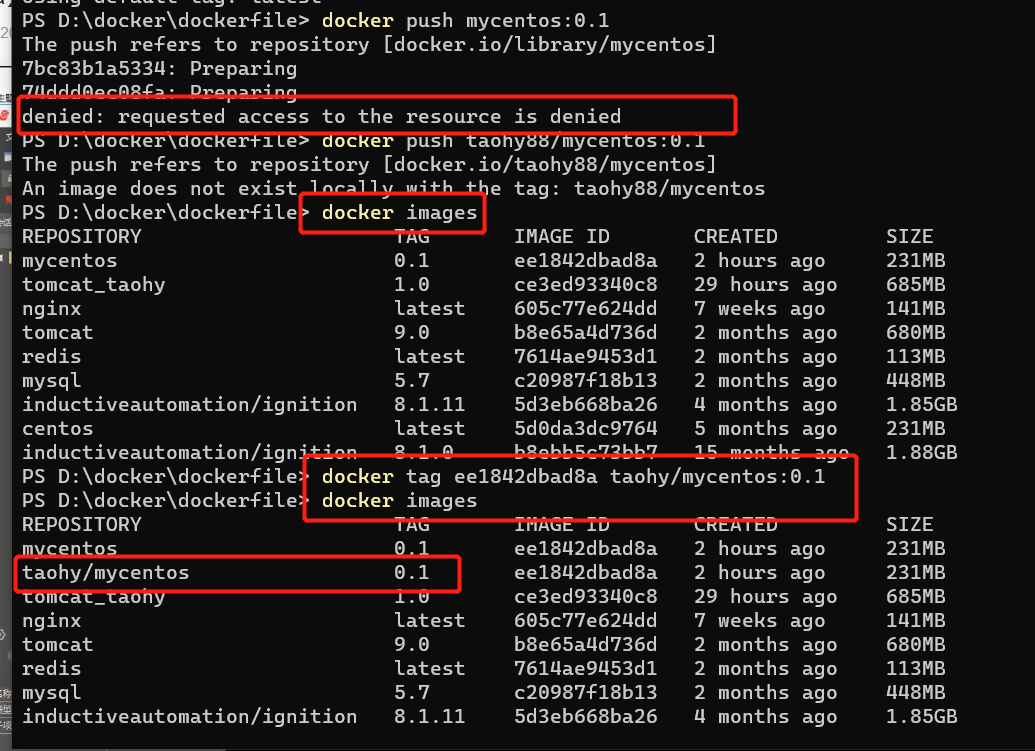The height and width of the screenshot is (751, 1035).
Task: Select "tomcat_taohy" in the first images listing
Action: (93, 285)
